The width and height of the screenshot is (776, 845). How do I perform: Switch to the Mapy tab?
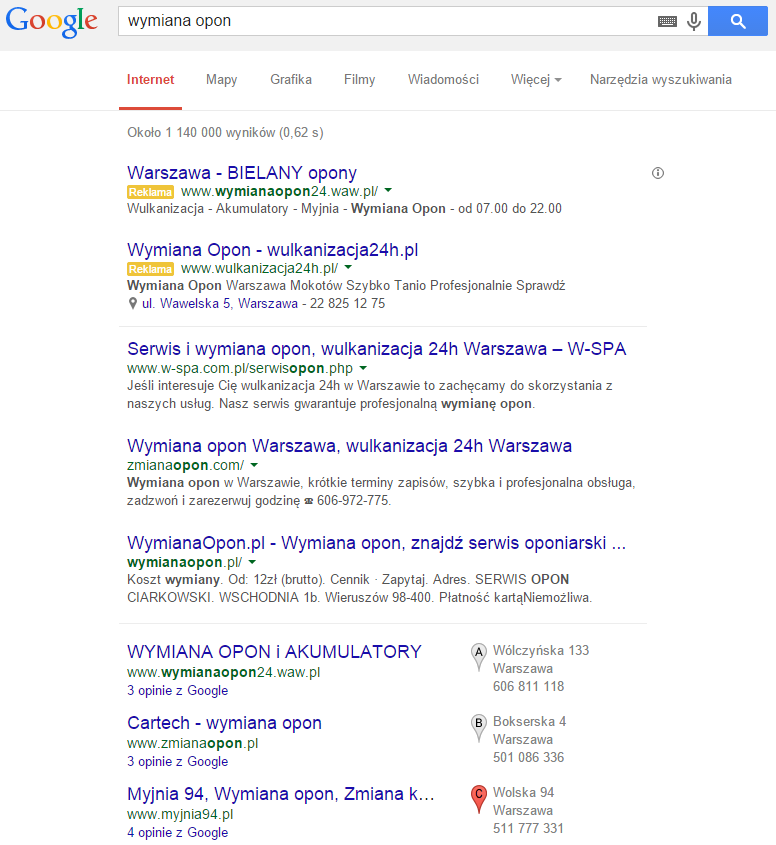[221, 80]
